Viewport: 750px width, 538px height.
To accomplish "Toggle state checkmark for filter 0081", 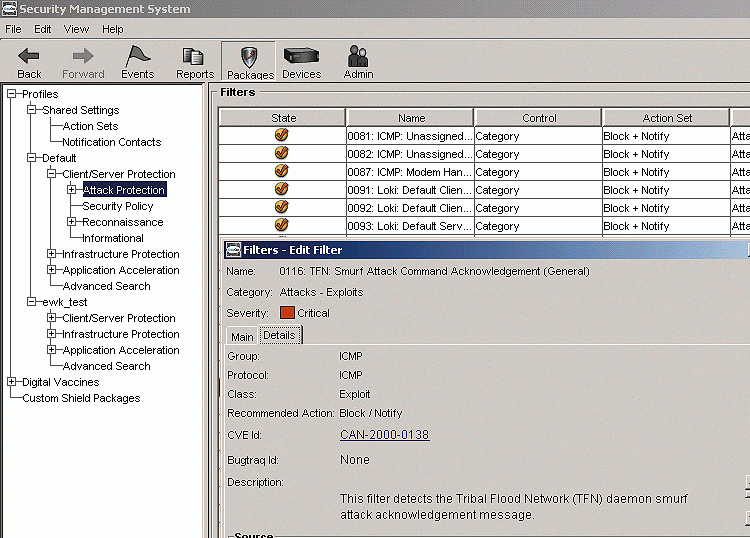I will (x=282, y=136).
